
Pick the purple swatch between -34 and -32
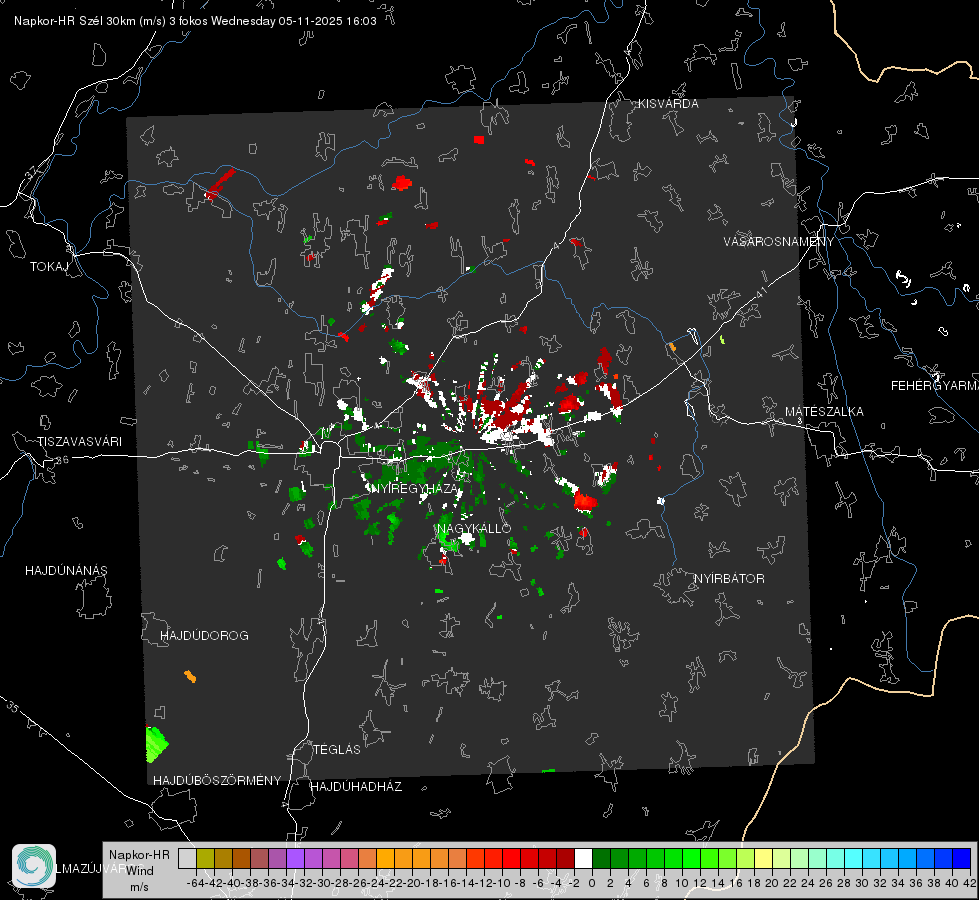tap(295, 858)
